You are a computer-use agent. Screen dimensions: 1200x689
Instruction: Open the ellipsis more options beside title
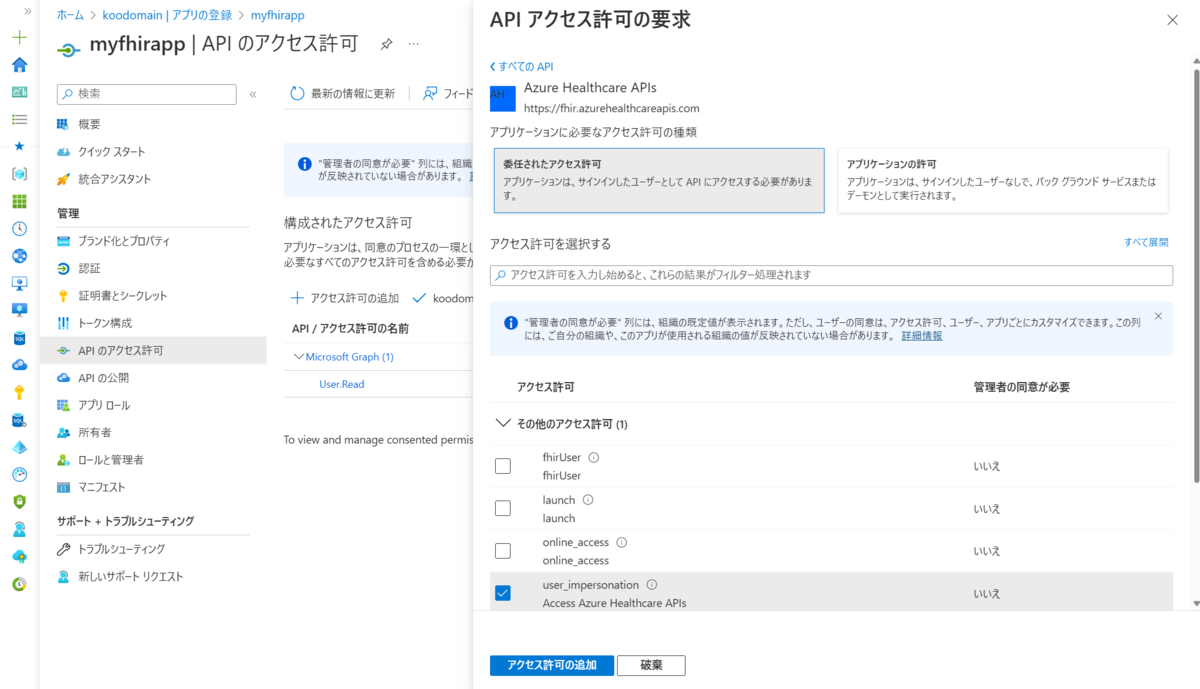coord(414,44)
